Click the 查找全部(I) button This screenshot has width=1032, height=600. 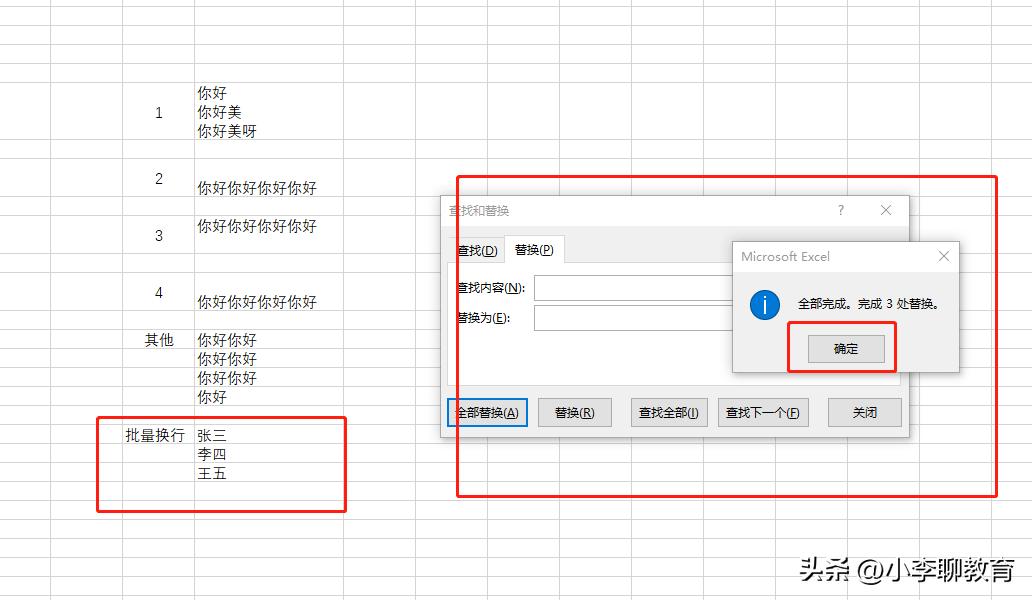click(668, 412)
